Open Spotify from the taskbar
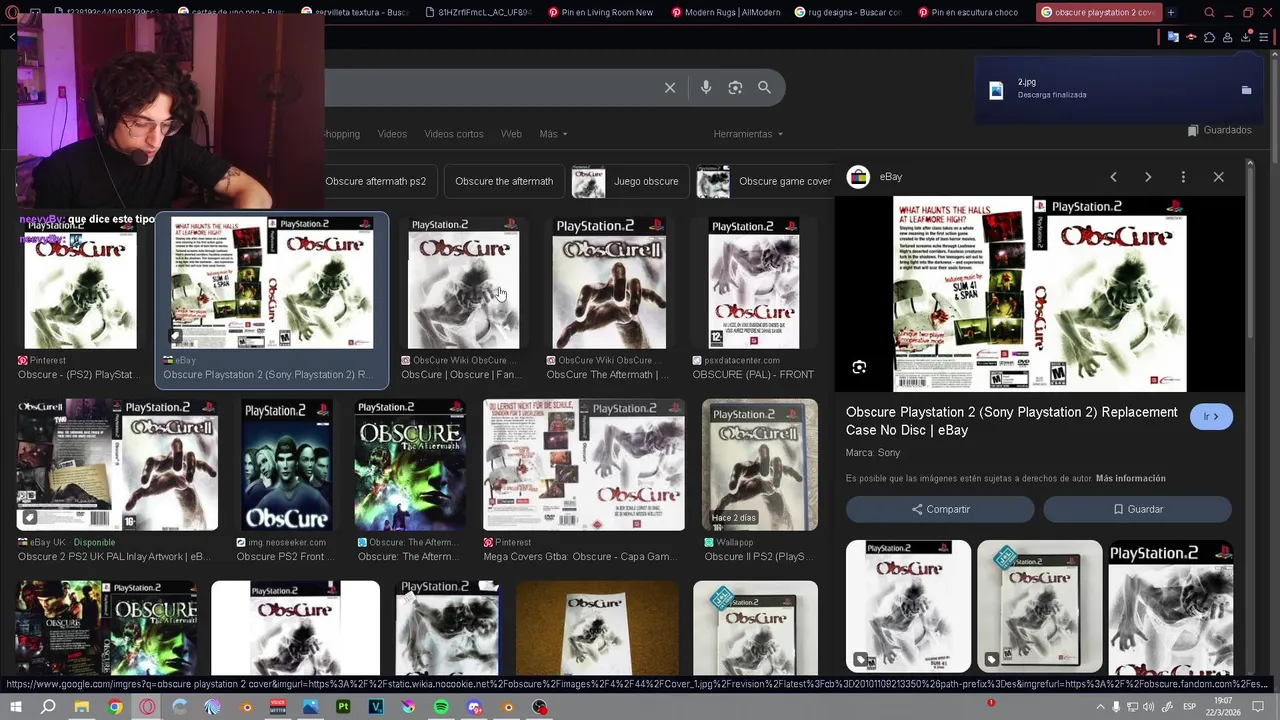This screenshot has width=1280, height=720. [x=441, y=707]
